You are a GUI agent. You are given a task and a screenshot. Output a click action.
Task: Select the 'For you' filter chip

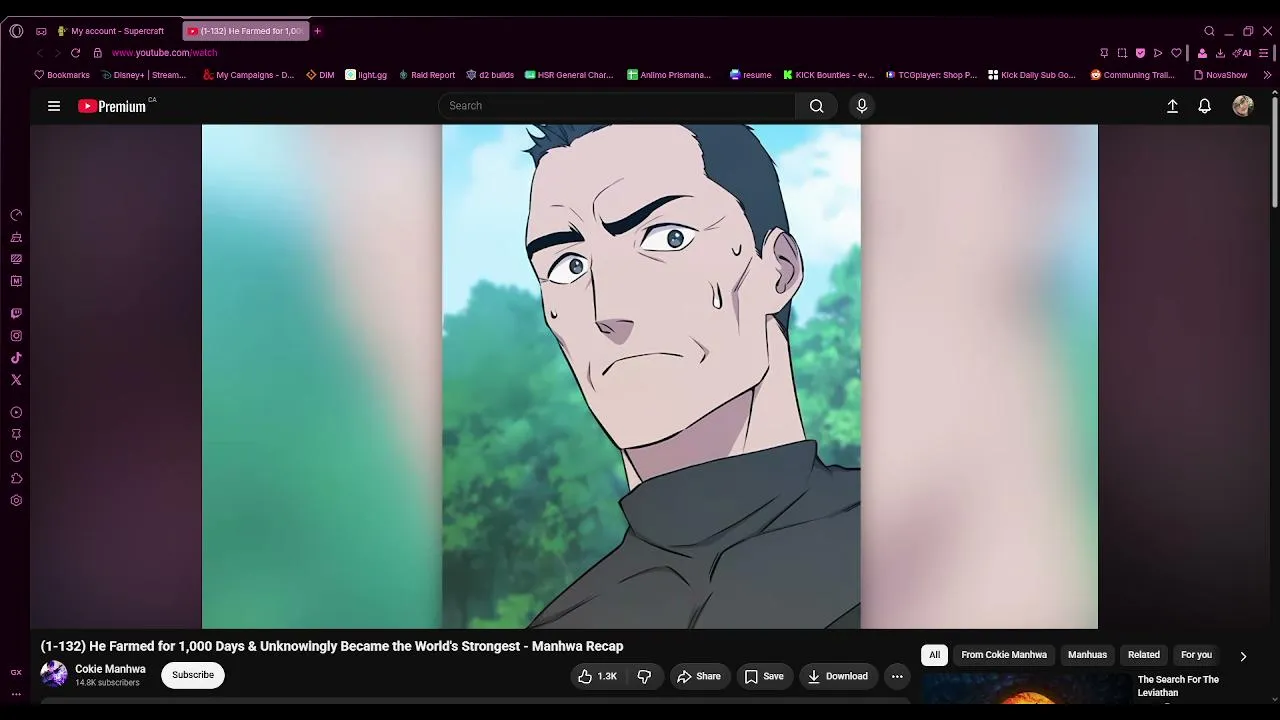coord(1196,655)
